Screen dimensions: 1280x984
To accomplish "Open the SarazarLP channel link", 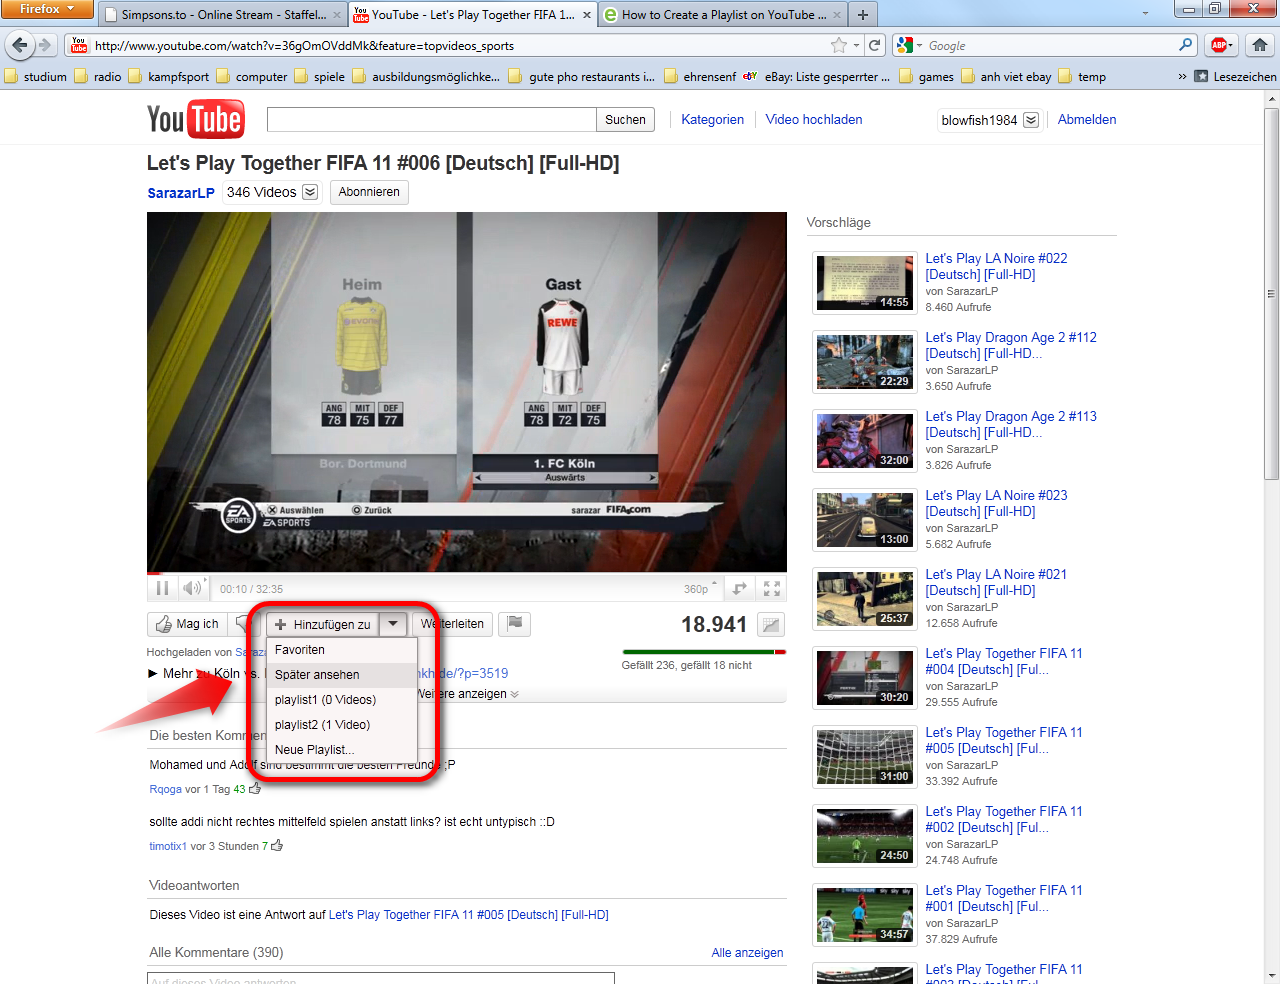I will pyautogui.click(x=180, y=192).
